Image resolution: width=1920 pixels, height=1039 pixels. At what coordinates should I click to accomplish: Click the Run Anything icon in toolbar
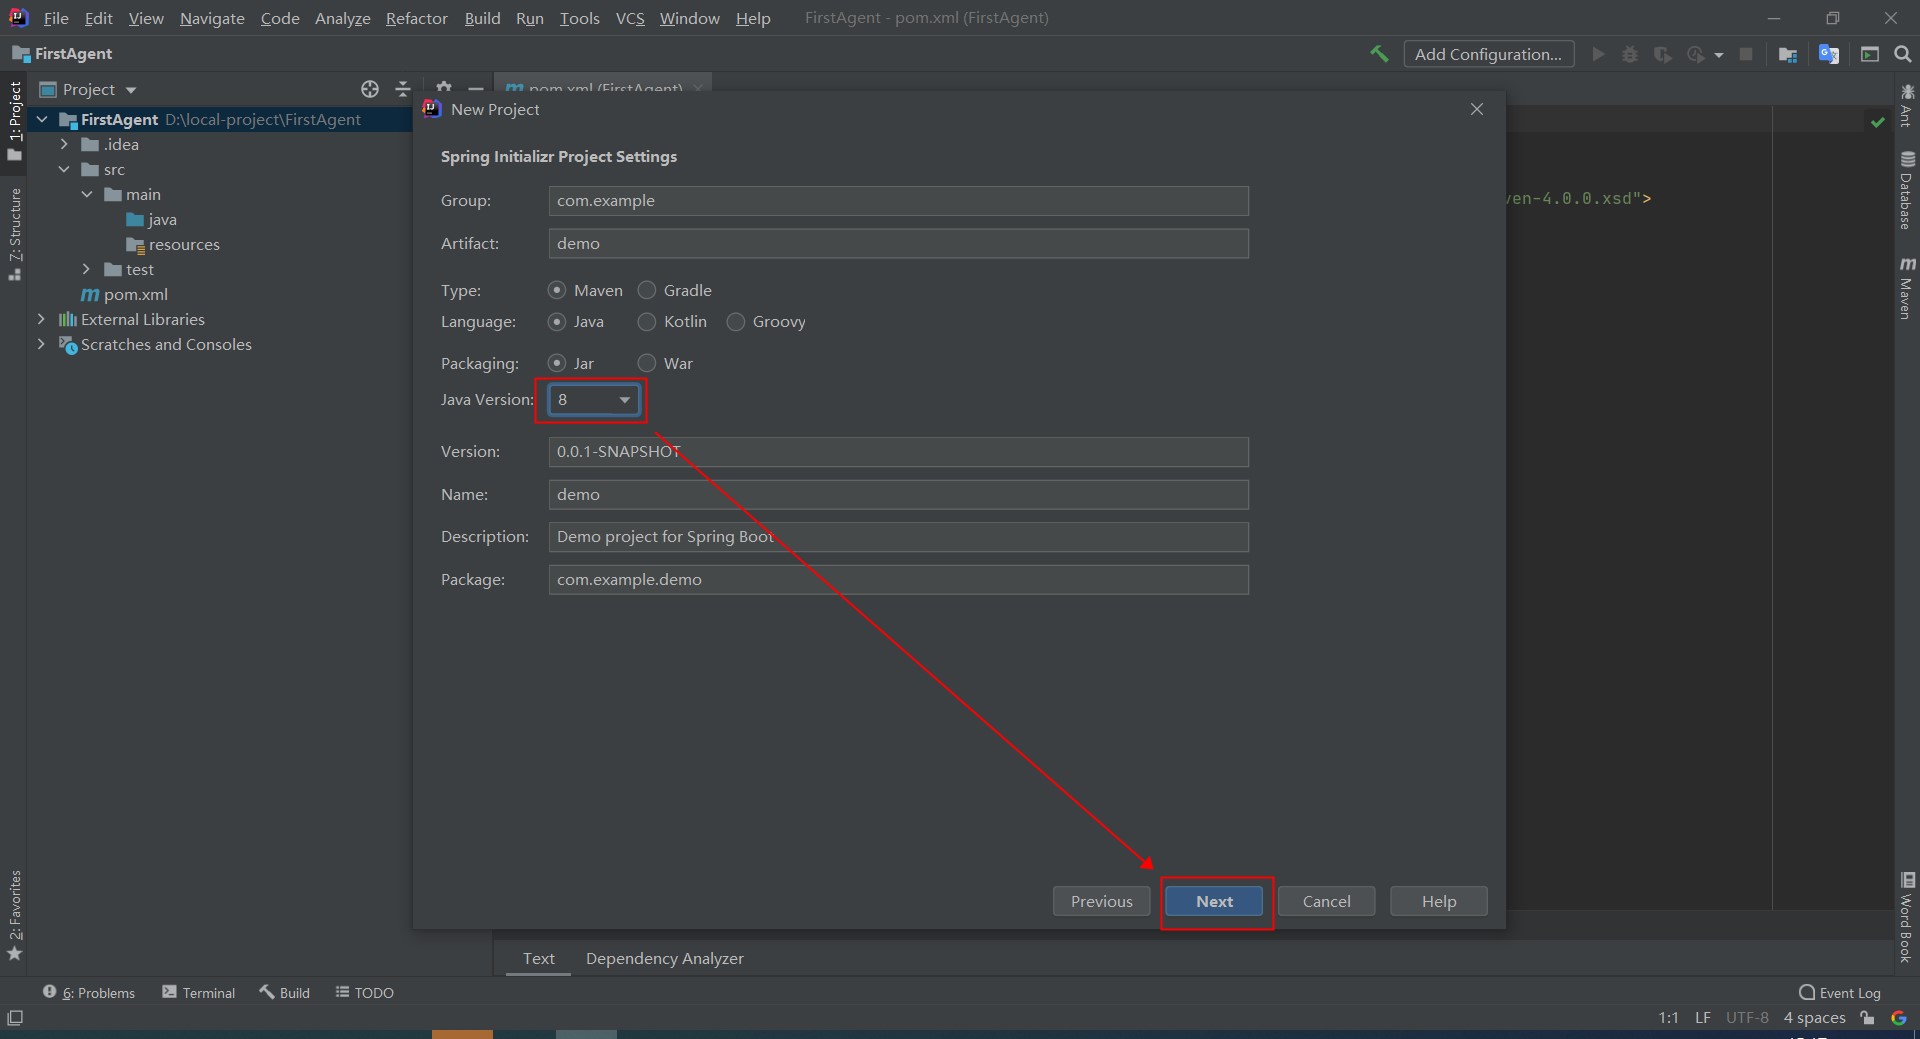[1870, 54]
